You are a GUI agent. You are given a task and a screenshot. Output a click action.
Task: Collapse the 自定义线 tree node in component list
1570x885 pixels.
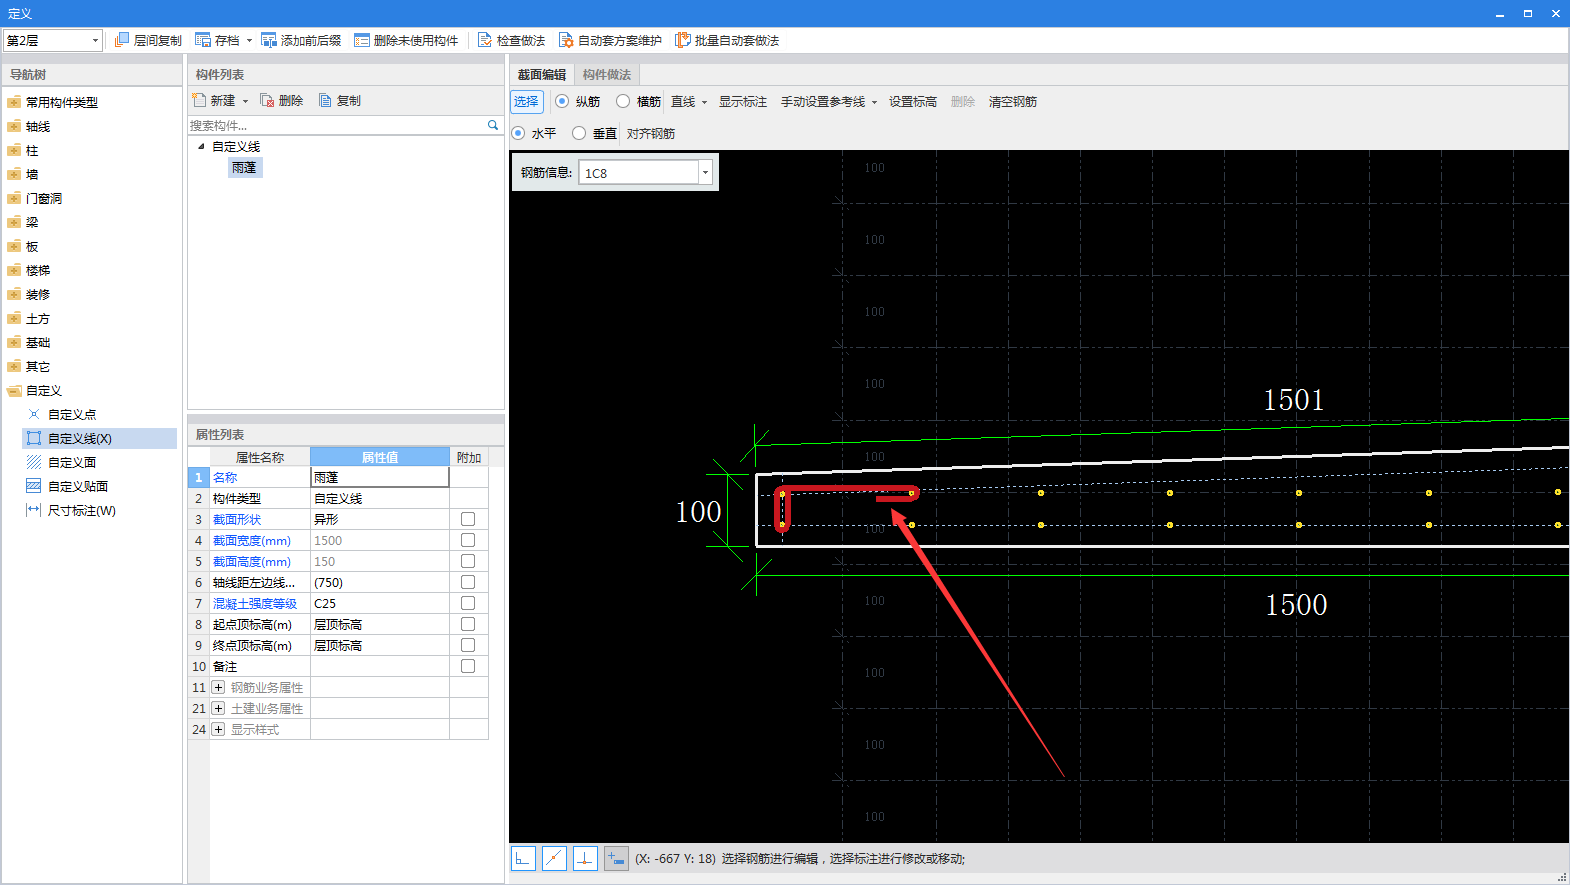click(x=201, y=146)
